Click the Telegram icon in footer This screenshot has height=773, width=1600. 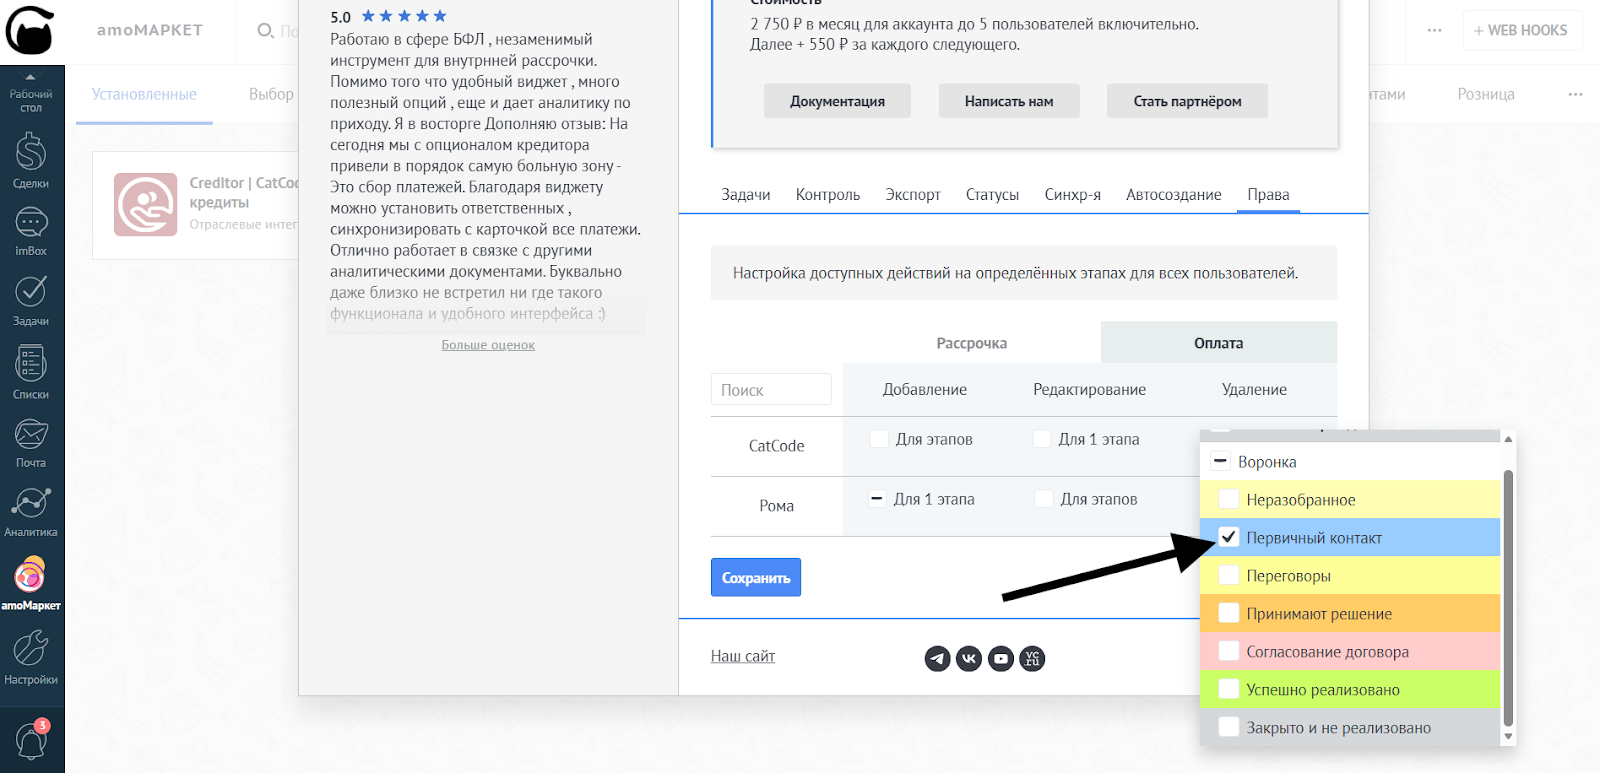[x=937, y=658]
